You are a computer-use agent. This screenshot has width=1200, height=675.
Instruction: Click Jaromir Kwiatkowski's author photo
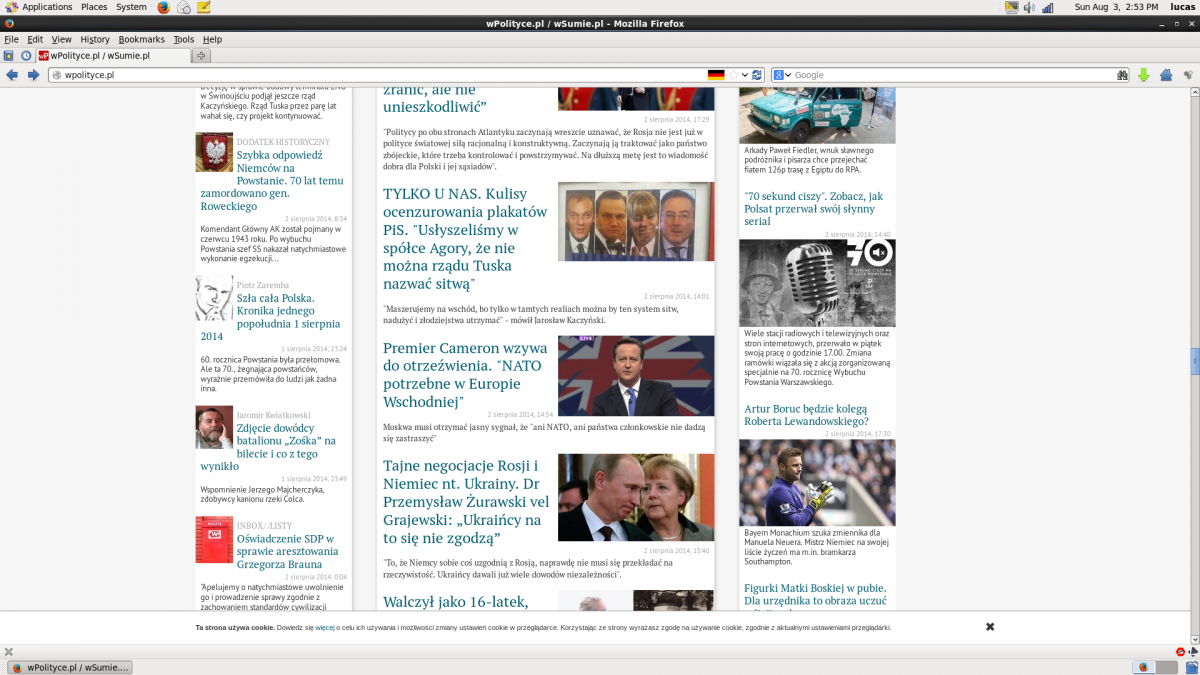pos(214,427)
